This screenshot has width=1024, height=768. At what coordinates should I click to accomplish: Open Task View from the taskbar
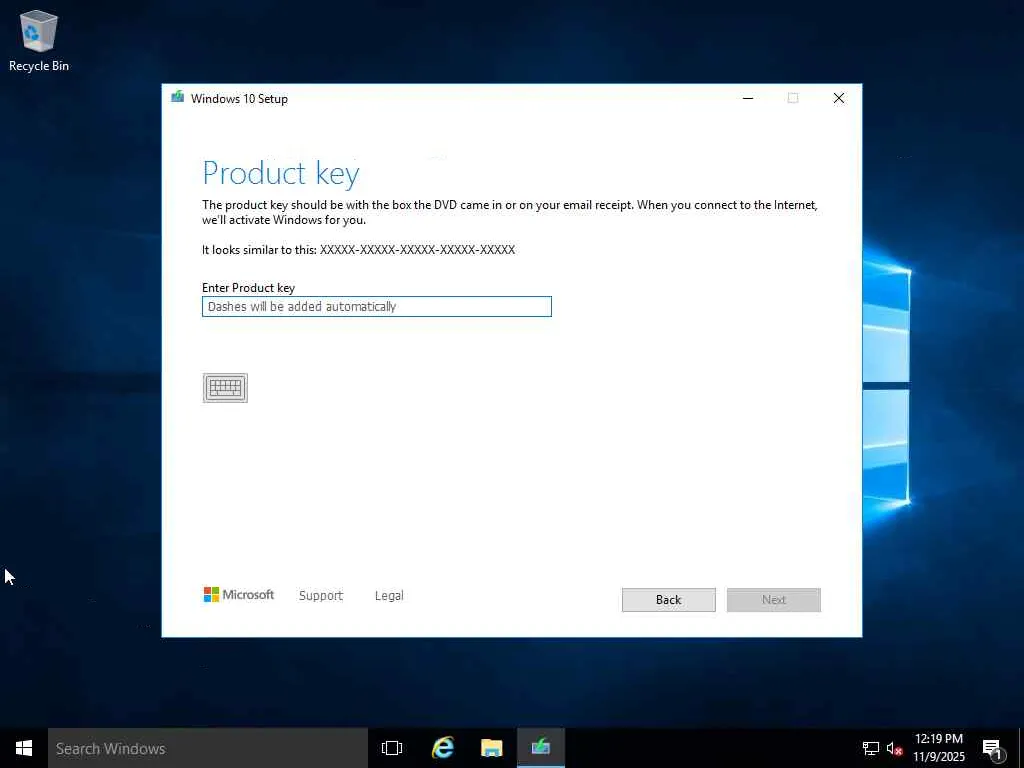pos(392,748)
